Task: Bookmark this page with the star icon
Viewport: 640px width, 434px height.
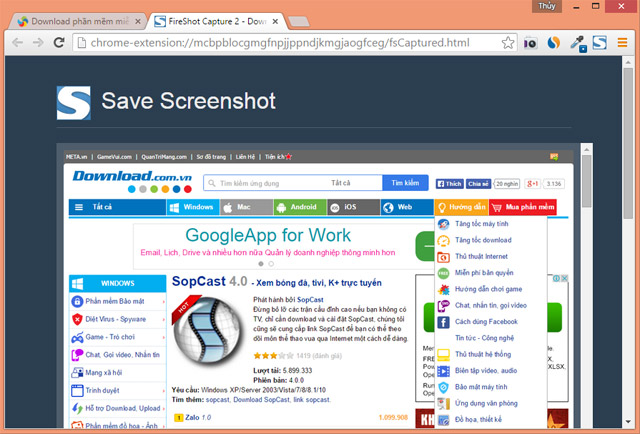Action: pyautogui.click(x=508, y=42)
